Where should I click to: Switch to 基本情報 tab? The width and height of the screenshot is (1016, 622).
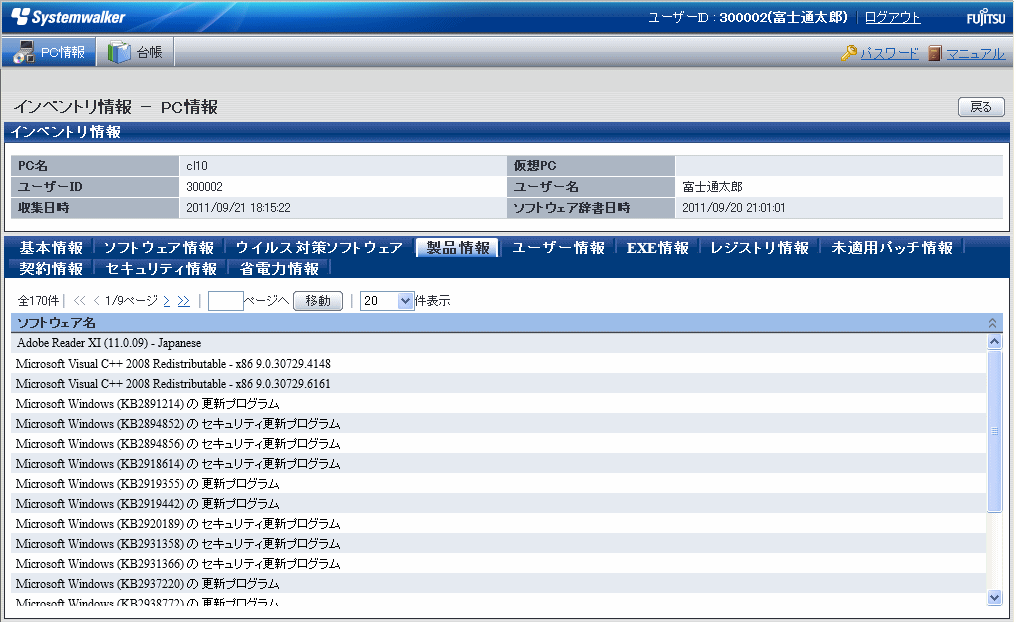51,248
